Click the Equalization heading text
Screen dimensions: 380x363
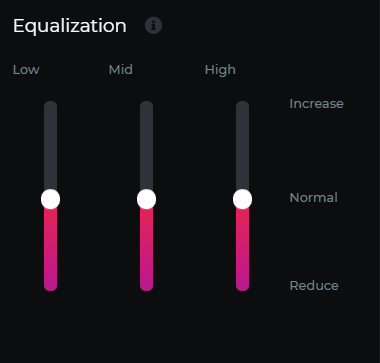pos(70,26)
